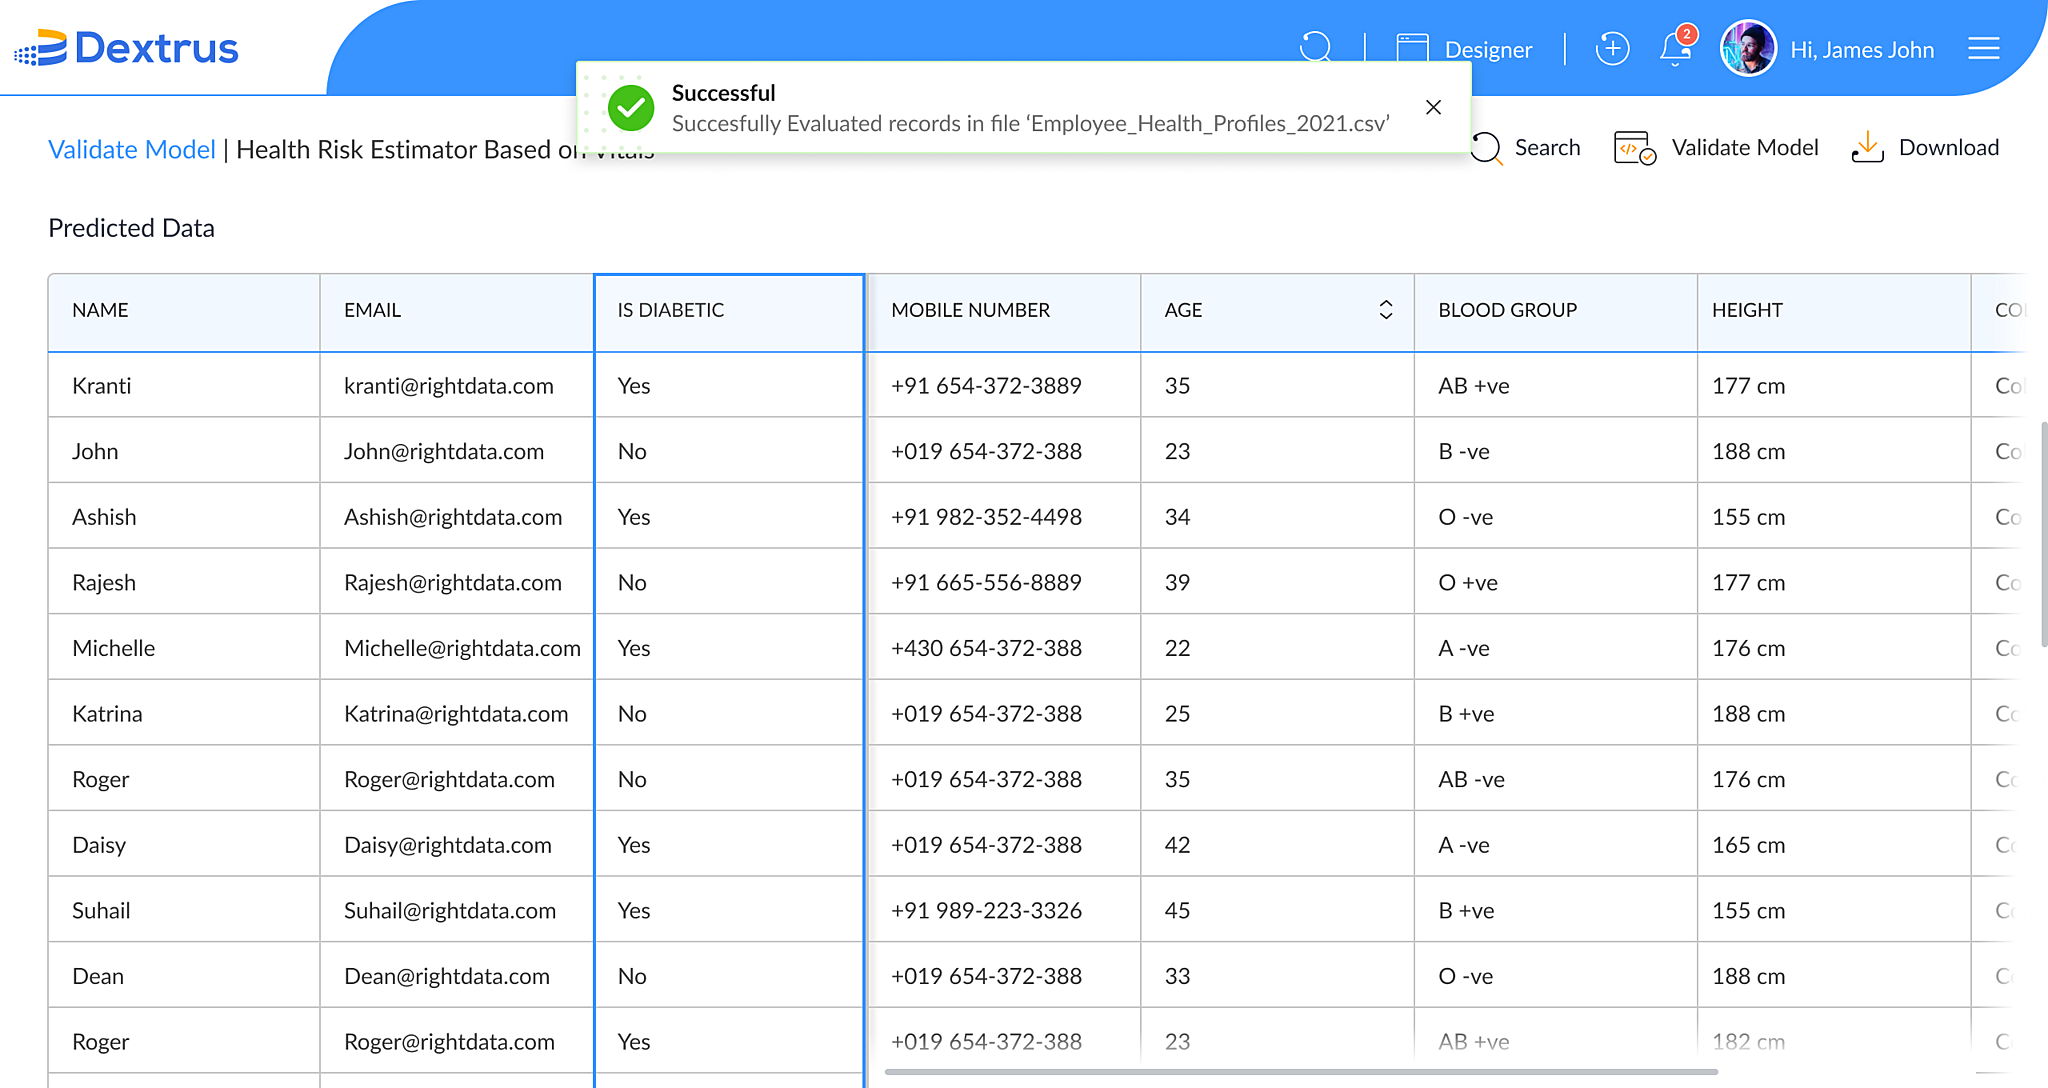Click the Download arrow icon
2048x1088 pixels.
coord(1867,147)
